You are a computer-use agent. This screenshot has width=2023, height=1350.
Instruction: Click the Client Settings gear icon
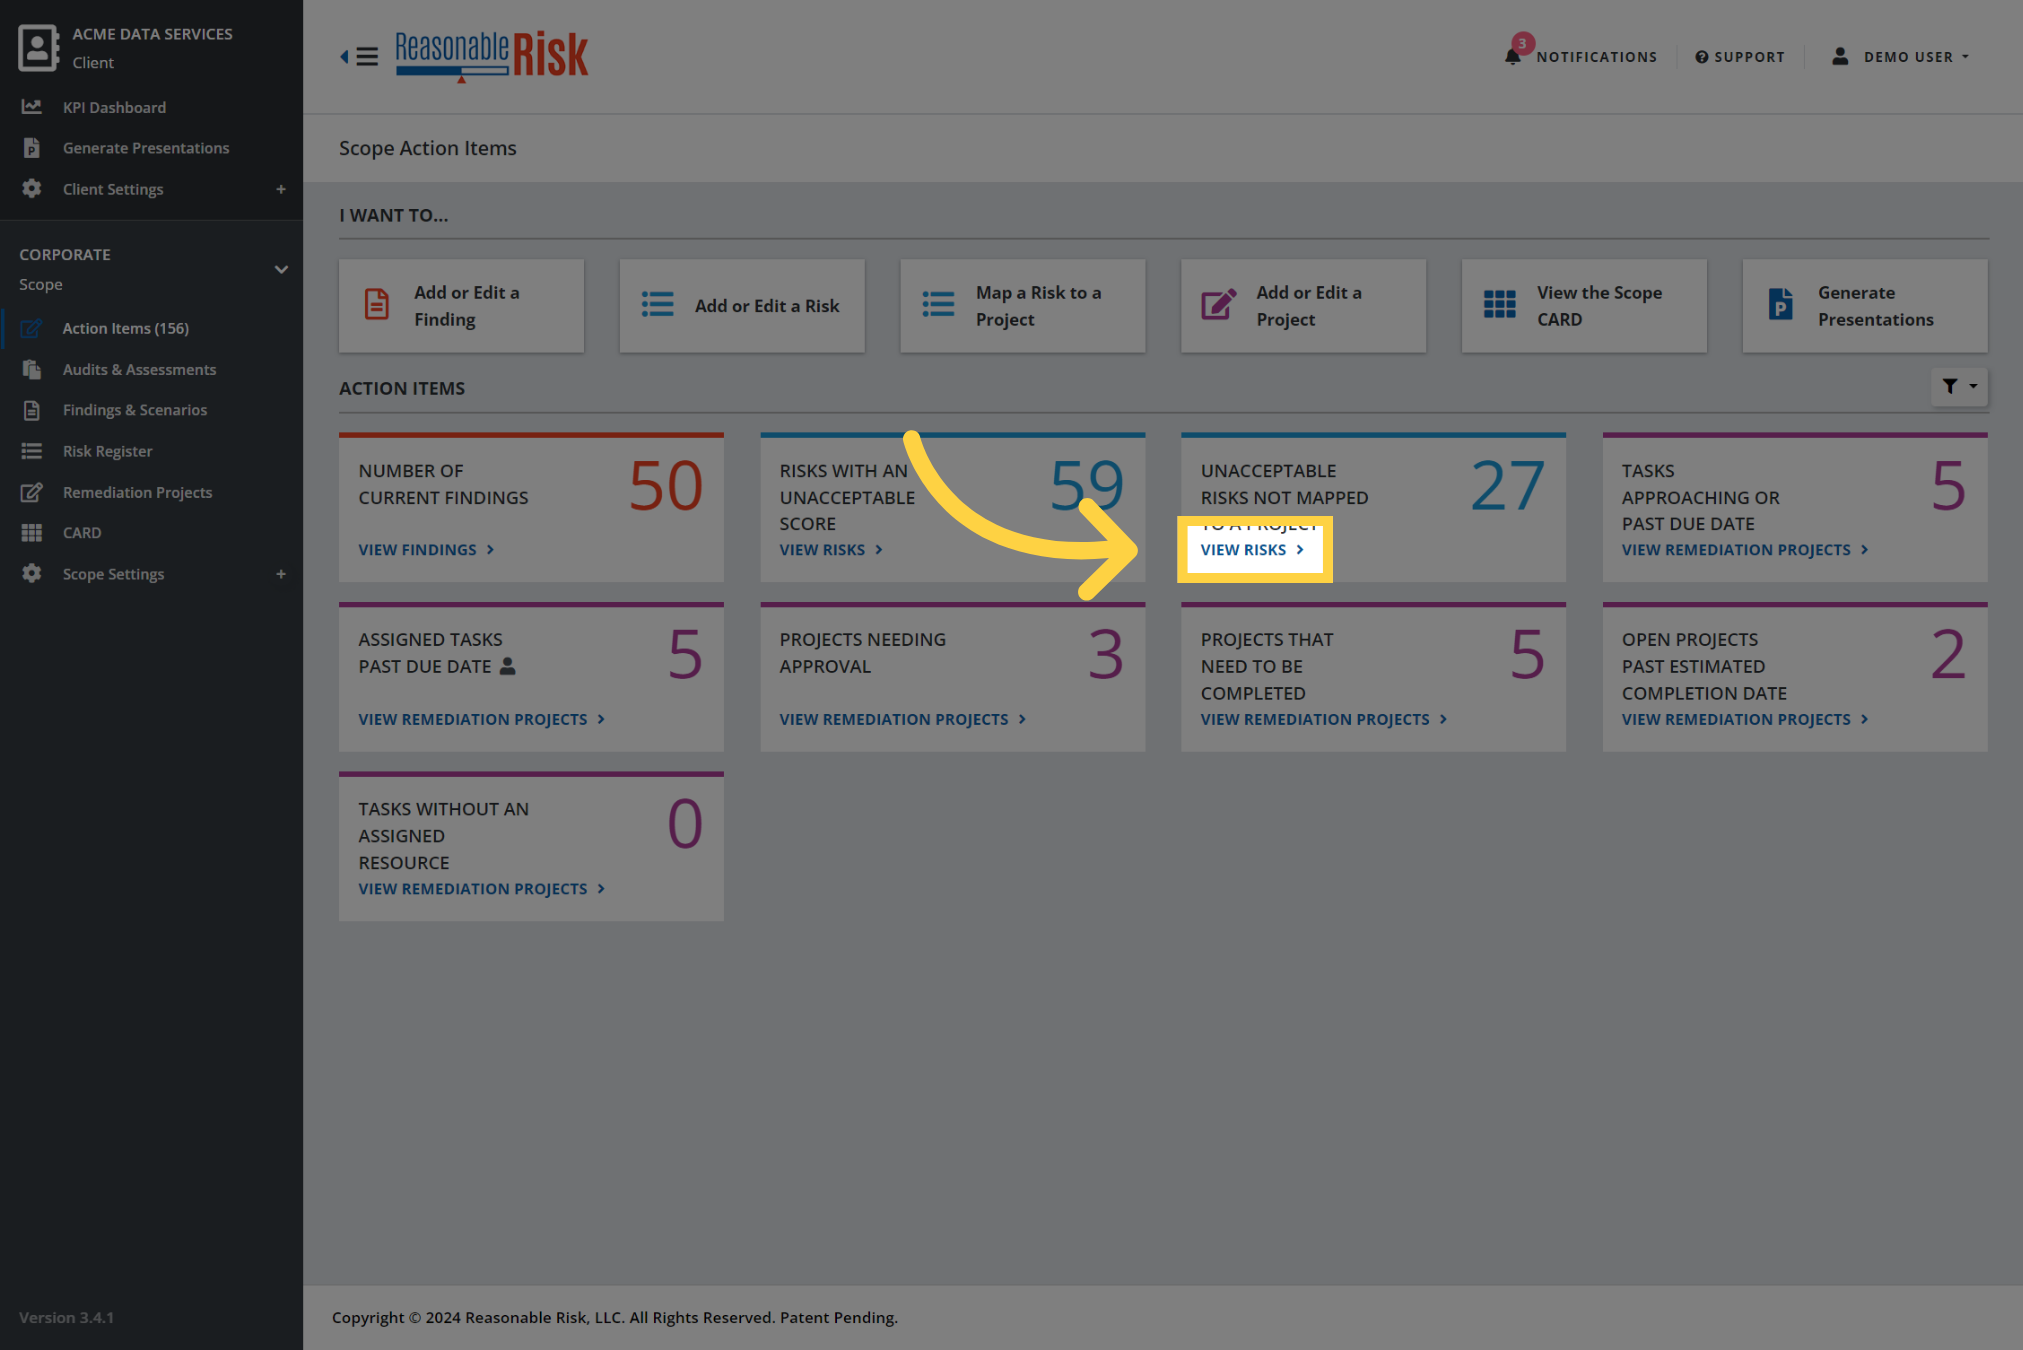point(32,188)
